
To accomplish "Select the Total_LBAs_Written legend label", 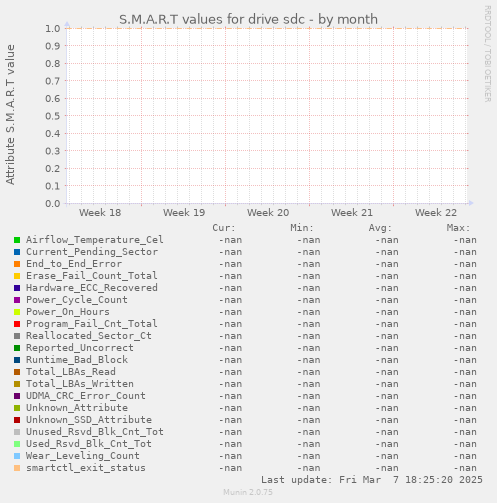I will (x=80, y=384).
